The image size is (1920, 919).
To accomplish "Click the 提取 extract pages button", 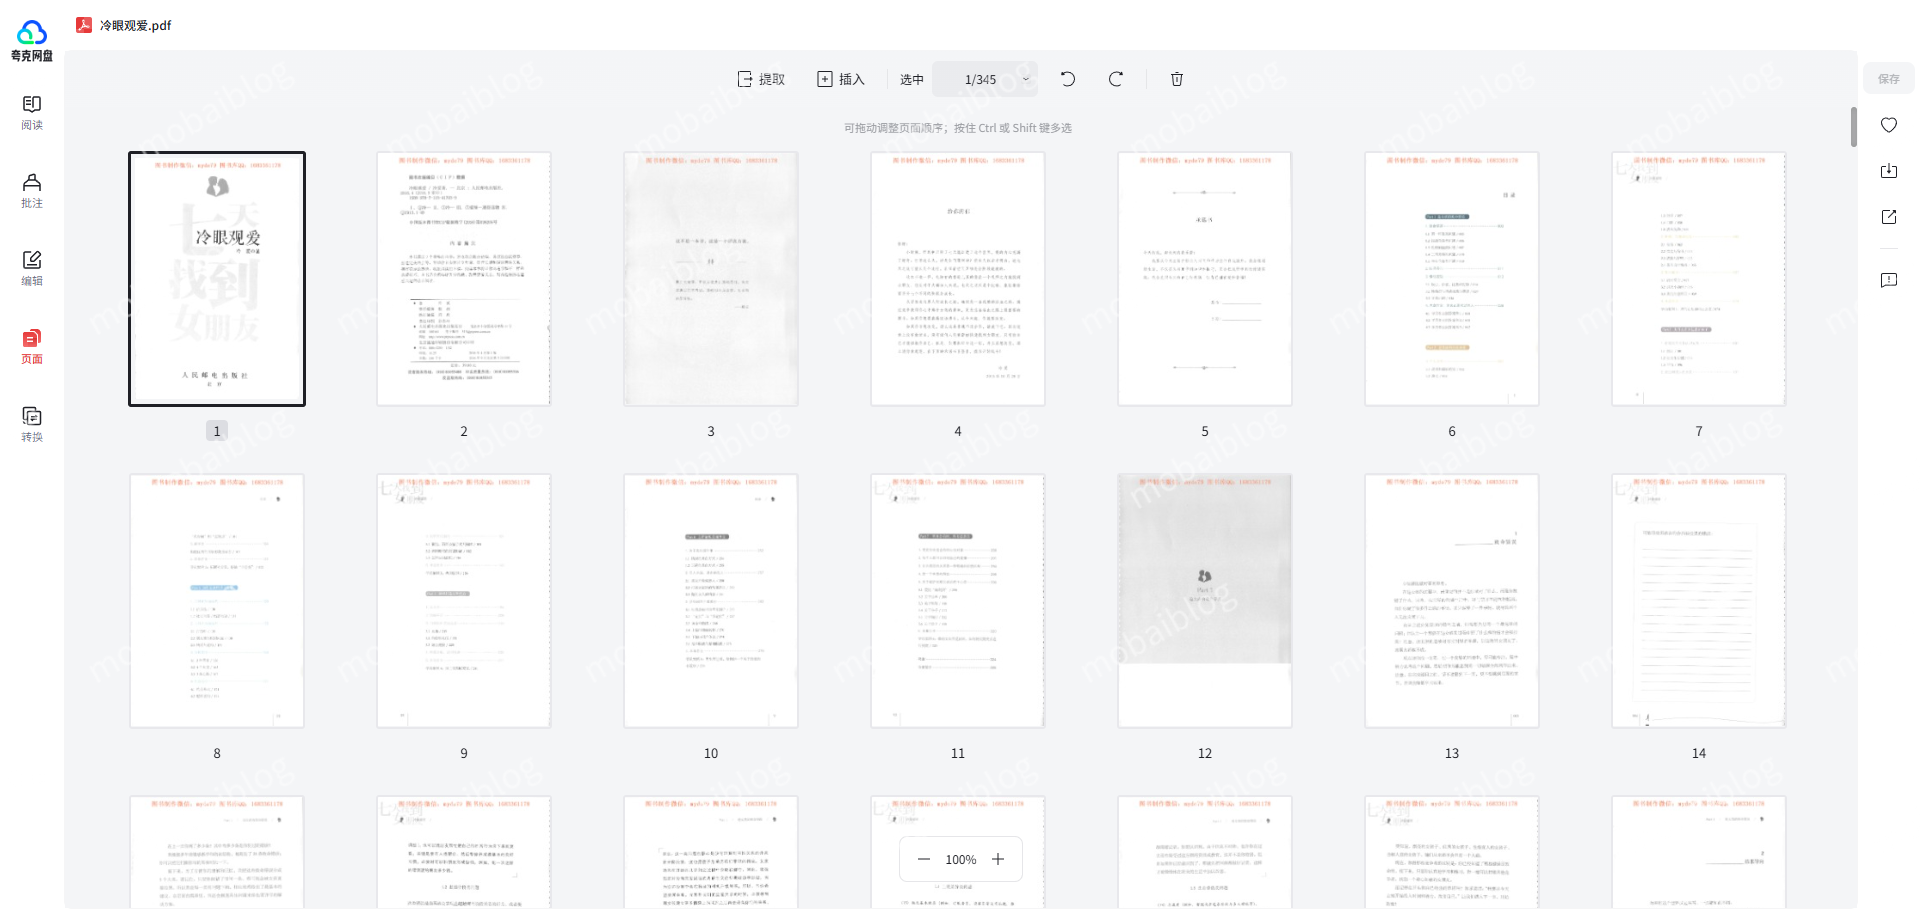I will 761,79.
